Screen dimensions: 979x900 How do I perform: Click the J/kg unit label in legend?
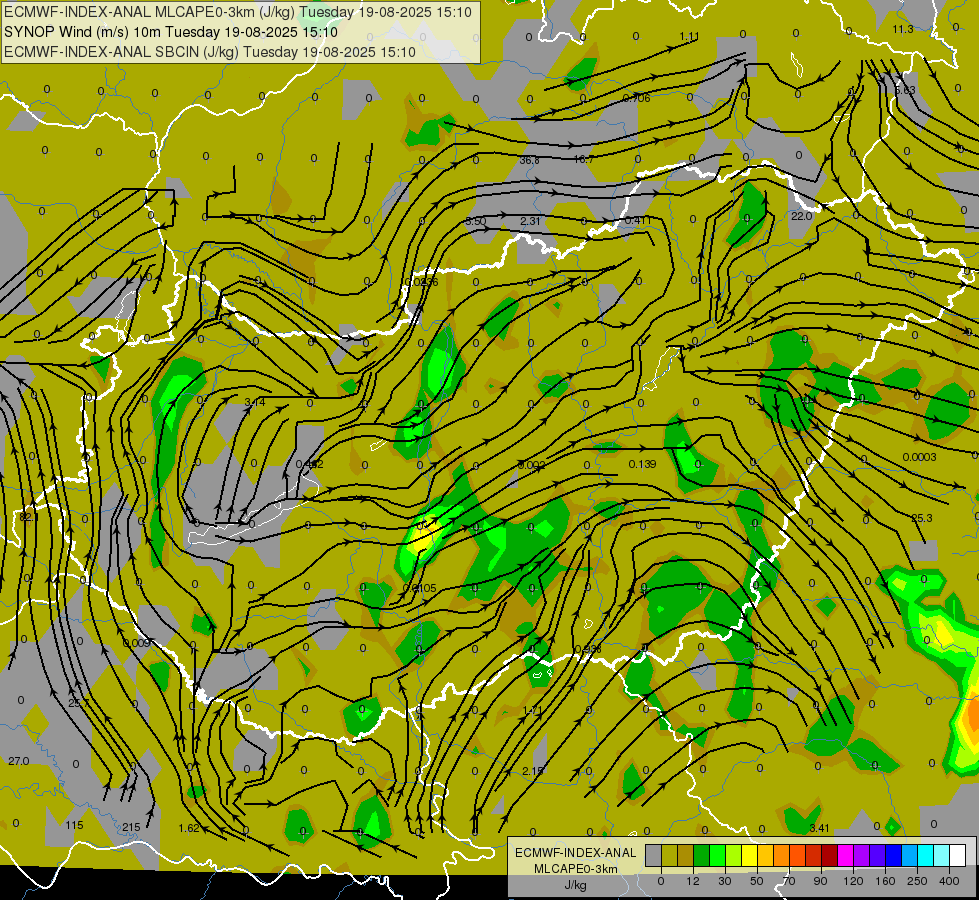pyautogui.click(x=576, y=885)
